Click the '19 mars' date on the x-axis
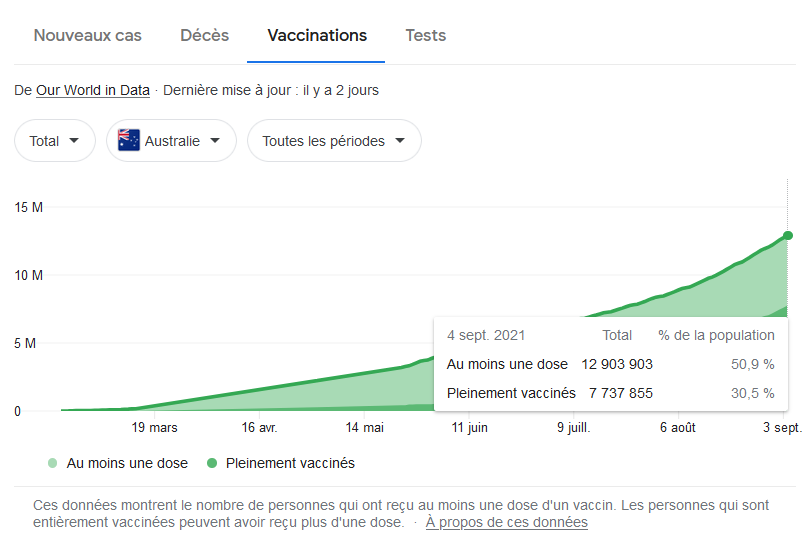 [x=155, y=427]
